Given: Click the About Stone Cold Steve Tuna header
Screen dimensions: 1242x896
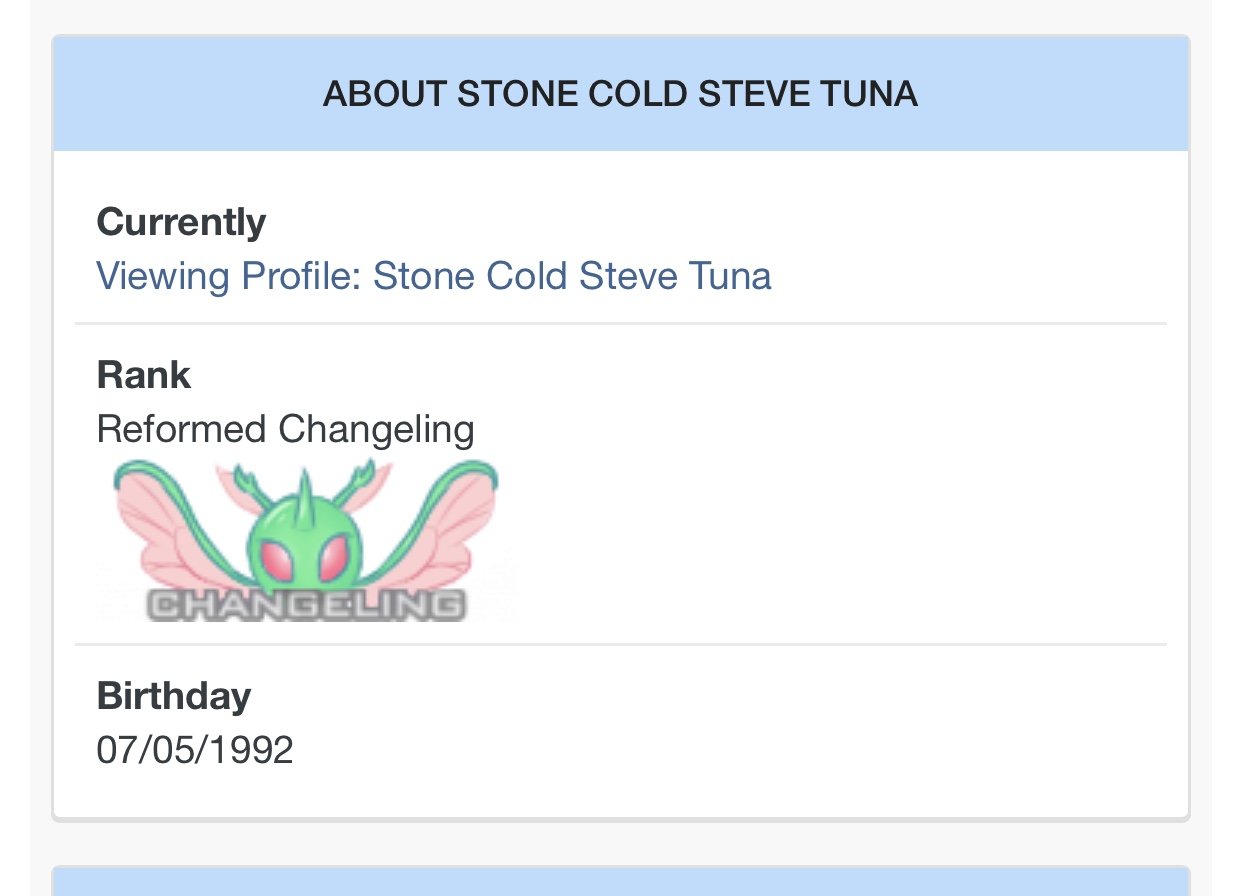Looking at the screenshot, I should (620, 94).
